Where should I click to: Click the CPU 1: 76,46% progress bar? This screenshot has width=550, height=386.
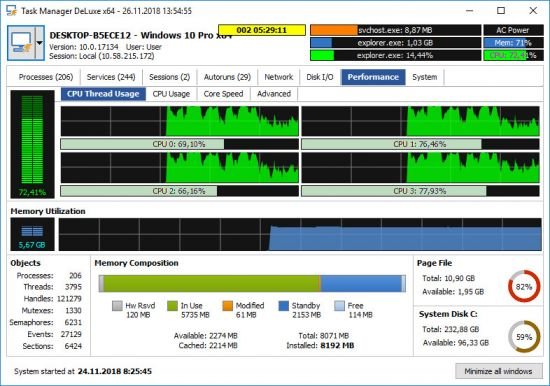[420, 144]
